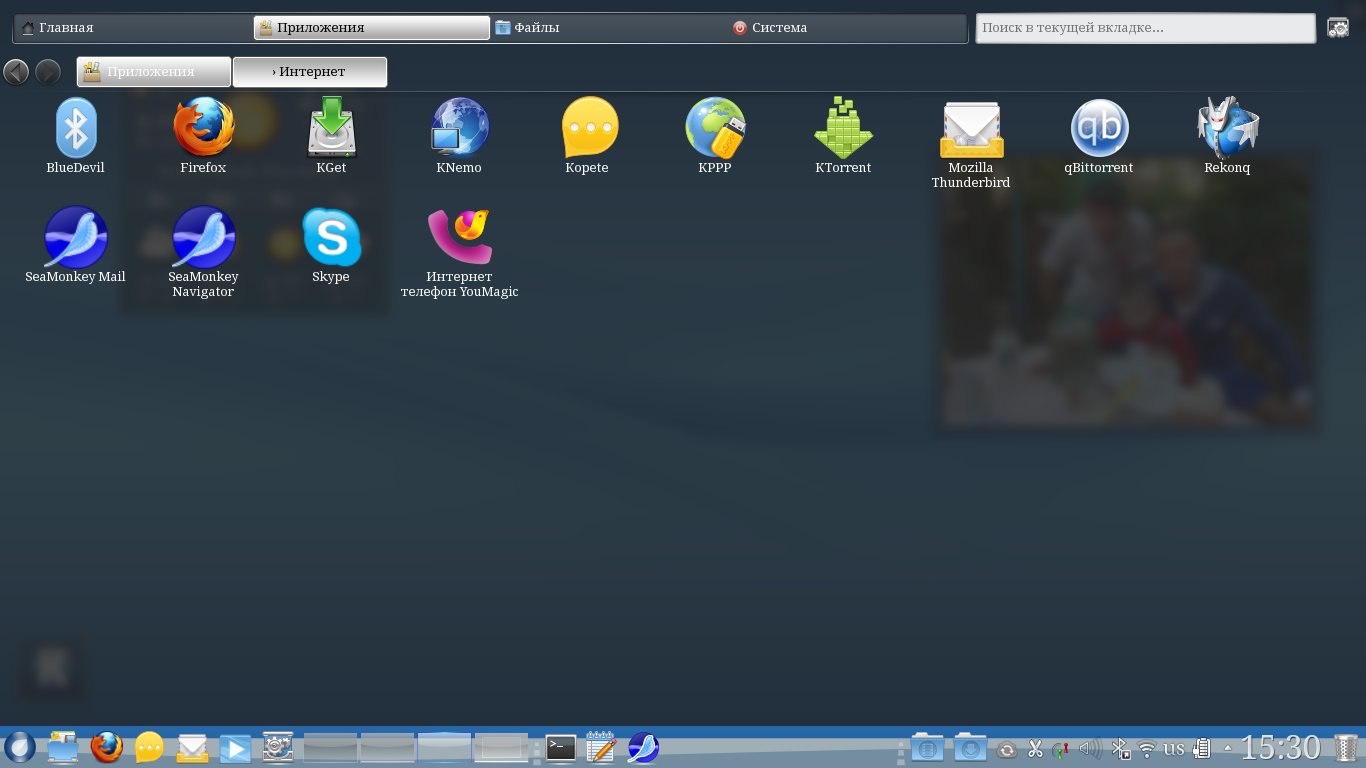
Task: Launch Интернет телефон YouMagic
Action: coord(459,252)
